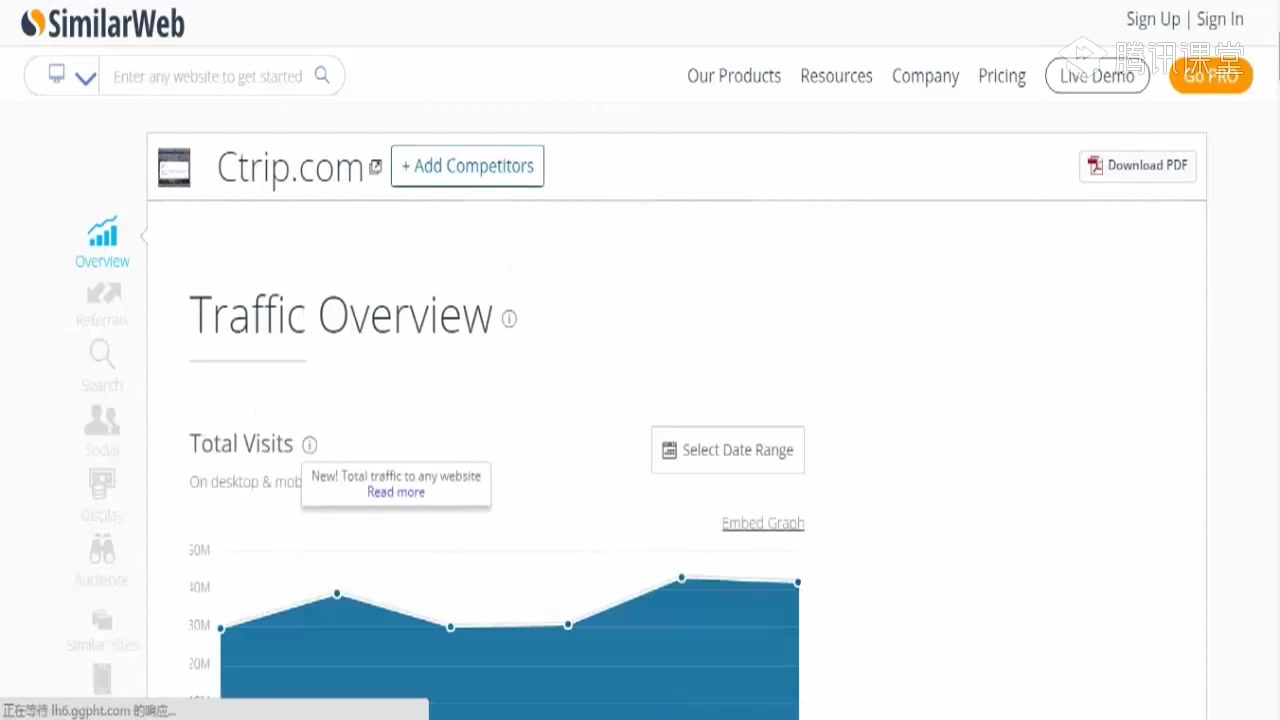This screenshot has width=1280, height=720.
Task: Click the Embed Graph link
Action: (763, 523)
